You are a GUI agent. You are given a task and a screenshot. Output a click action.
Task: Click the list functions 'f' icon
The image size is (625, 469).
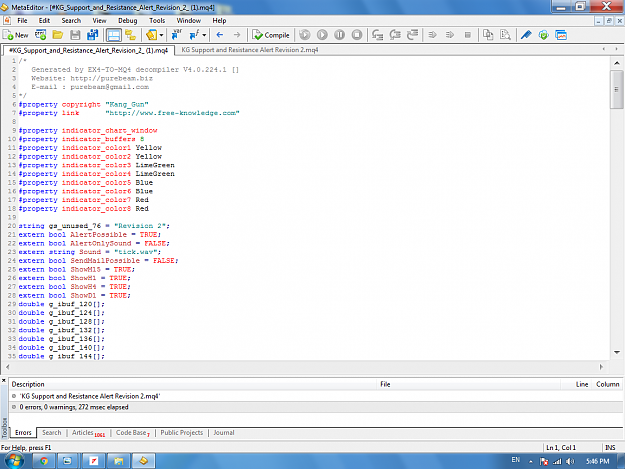coord(194,35)
